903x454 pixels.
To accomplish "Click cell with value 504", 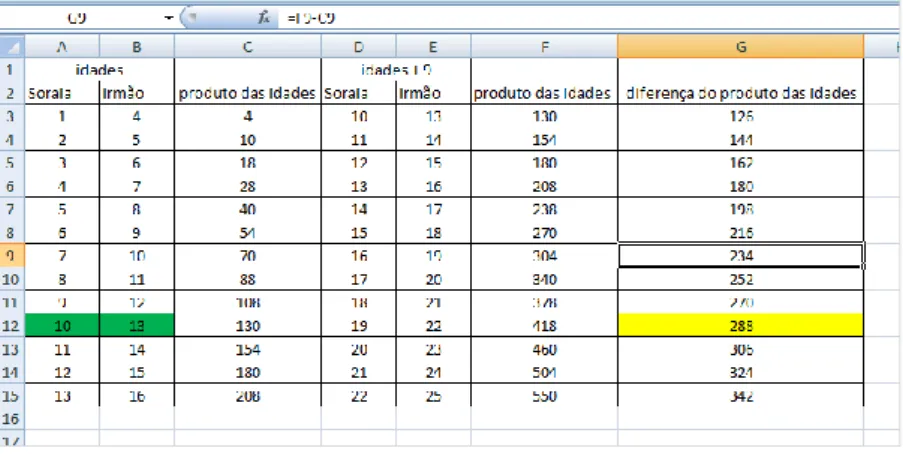I will pos(544,372).
